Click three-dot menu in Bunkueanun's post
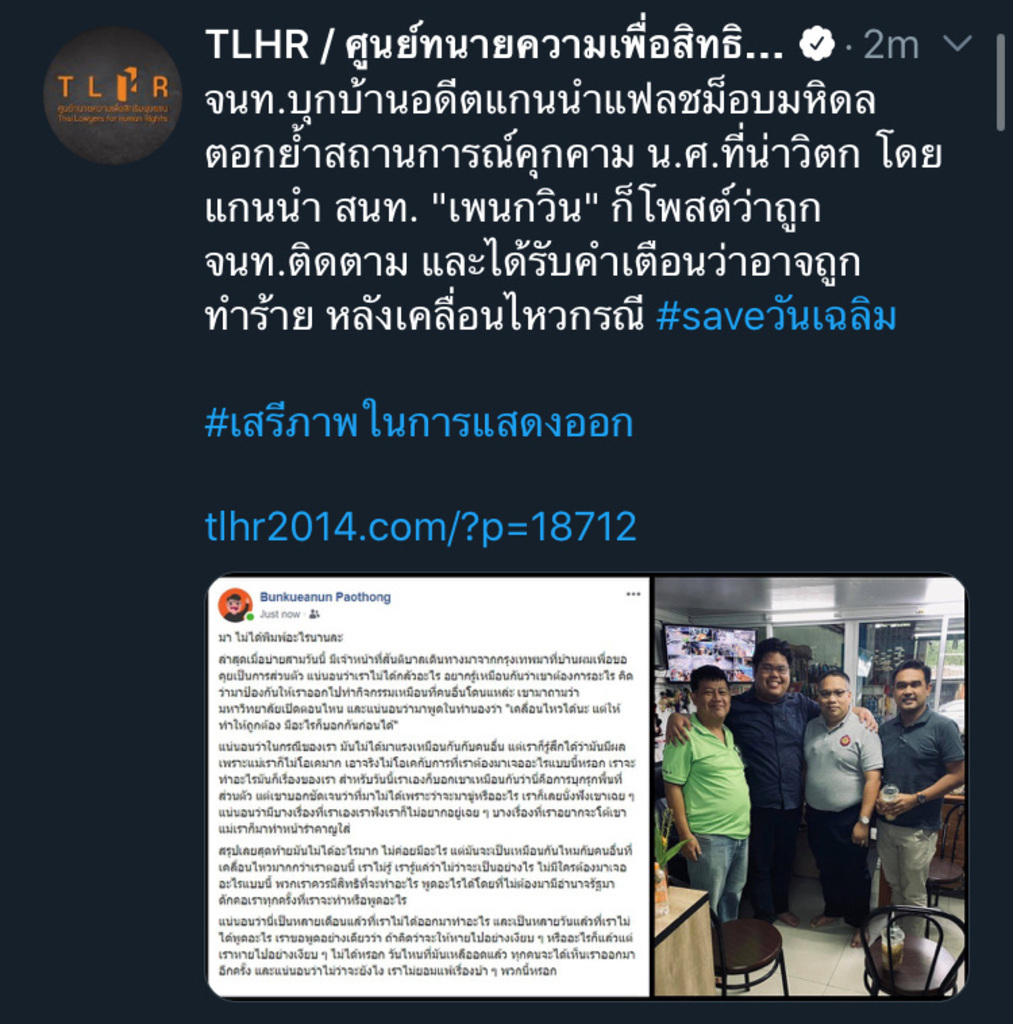 [633, 594]
